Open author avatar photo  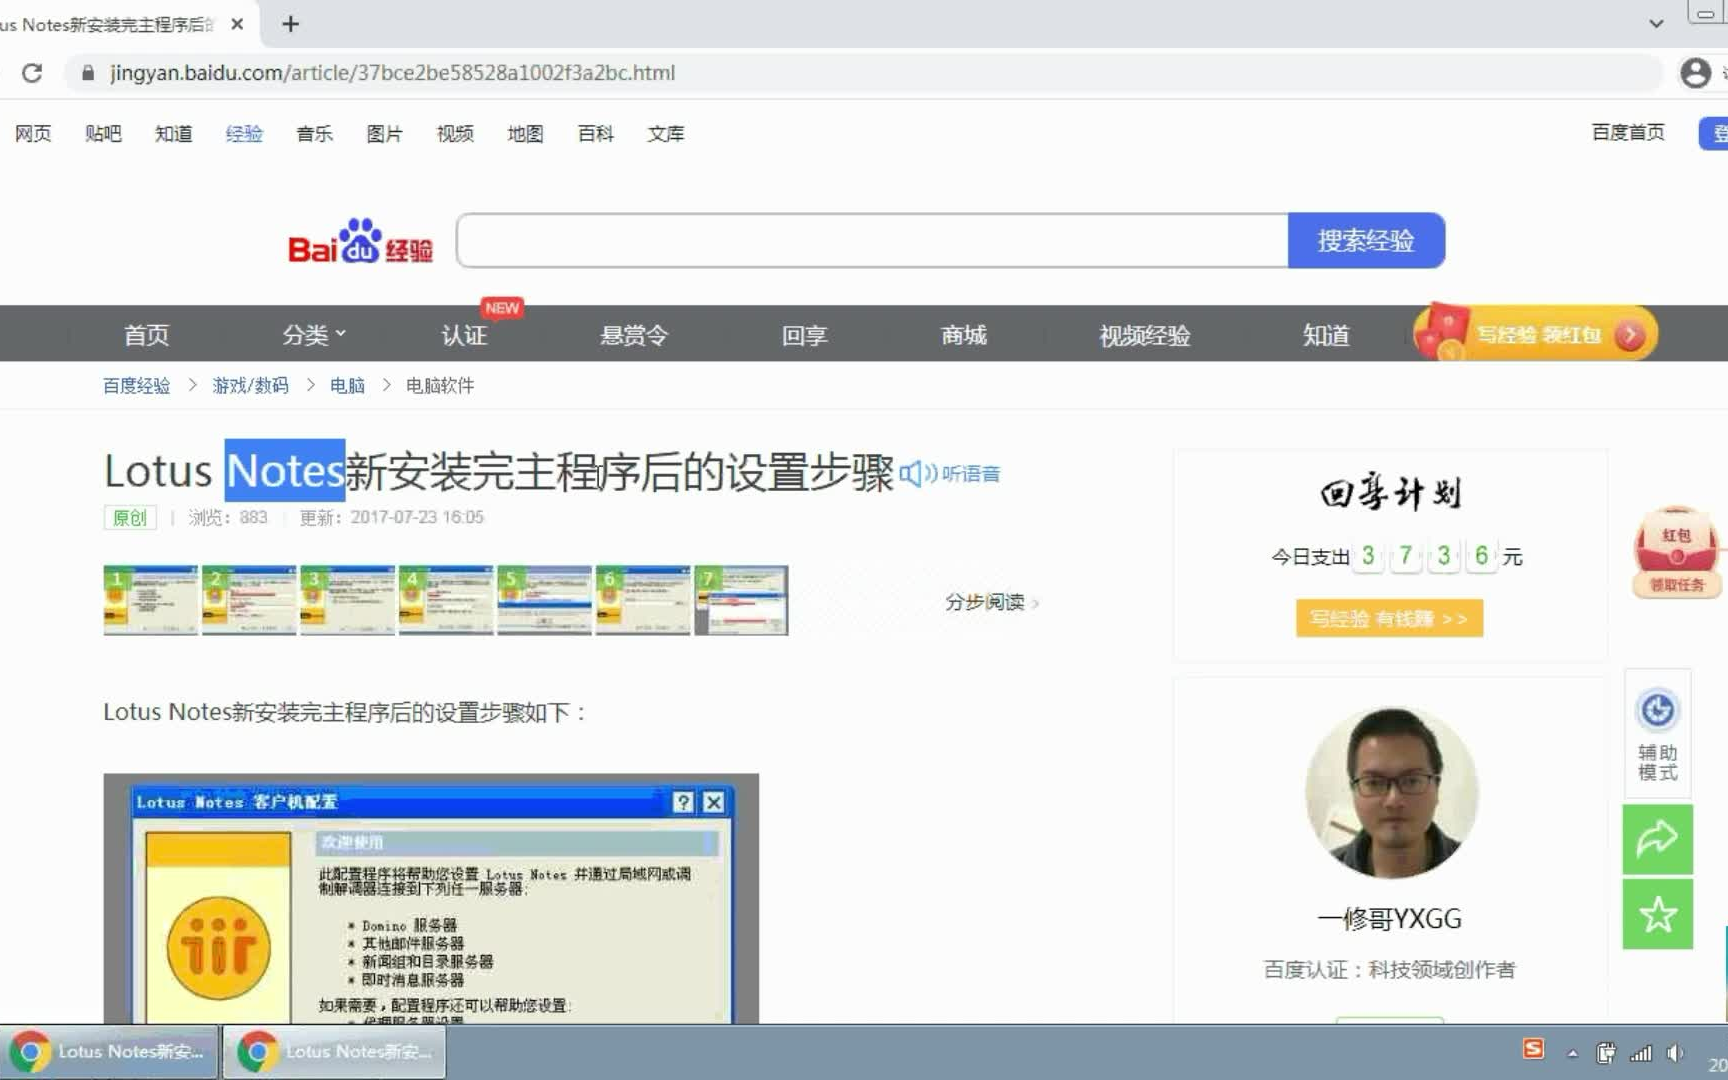point(1391,793)
